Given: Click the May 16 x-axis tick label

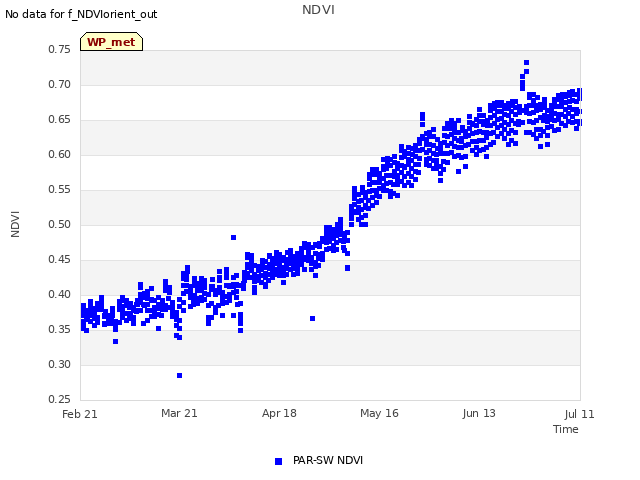Looking at the screenshot, I should click(x=379, y=413).
